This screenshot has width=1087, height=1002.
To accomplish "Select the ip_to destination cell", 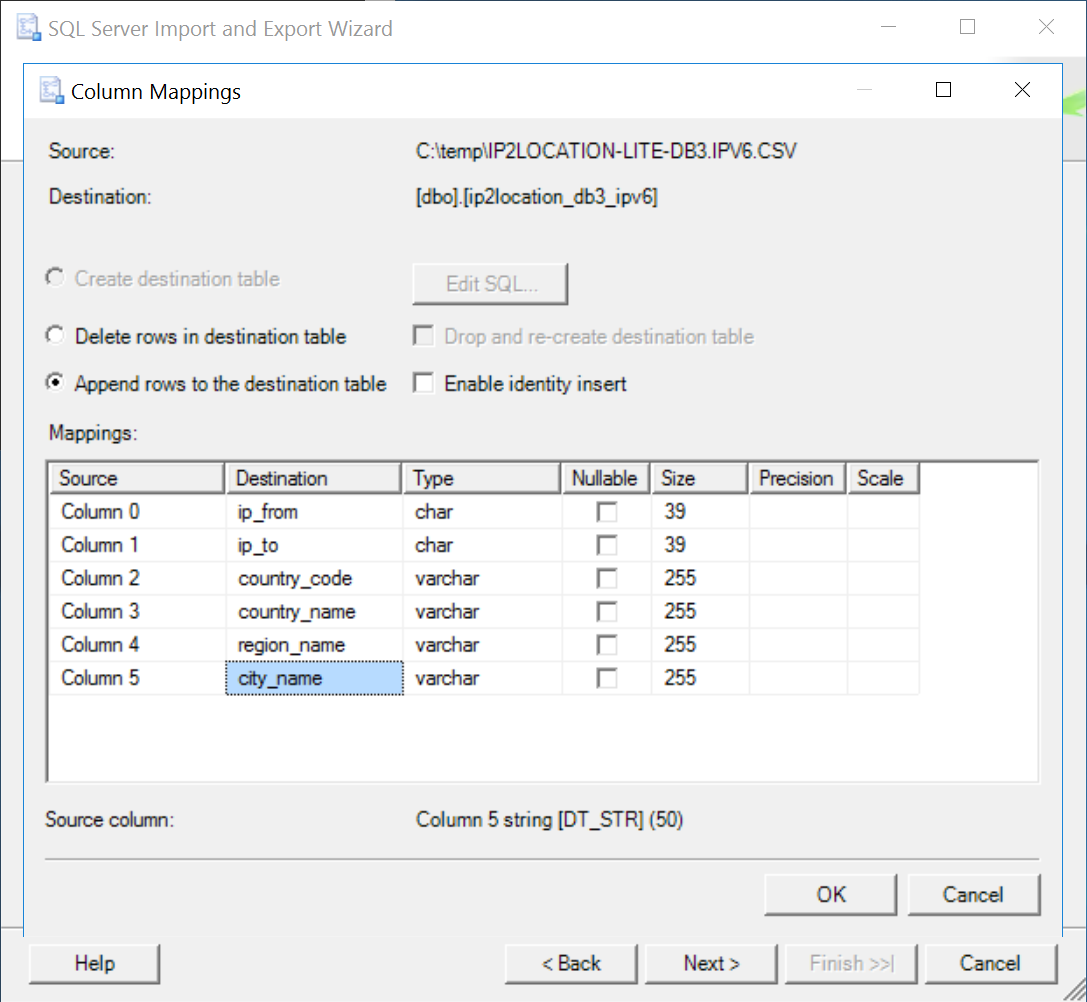I will (314, 545).
